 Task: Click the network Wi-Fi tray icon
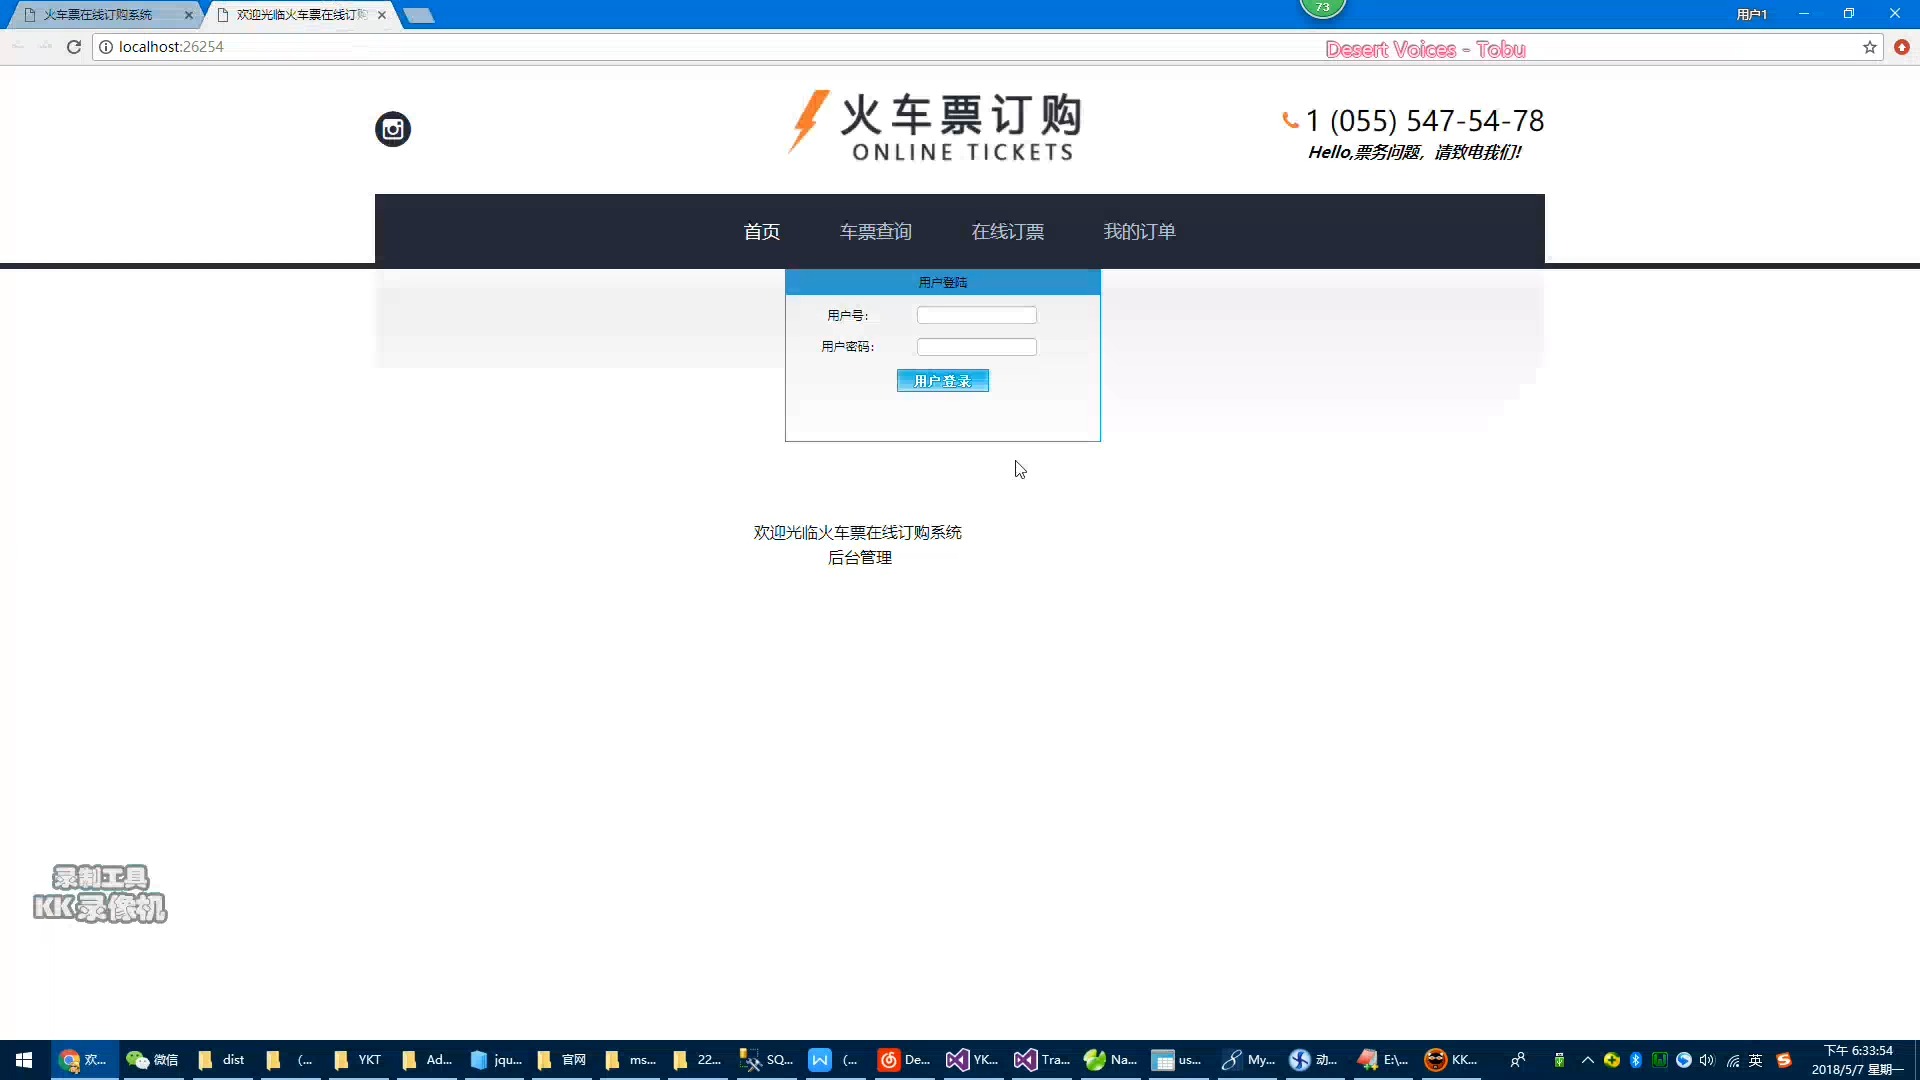[1732, 1060]
